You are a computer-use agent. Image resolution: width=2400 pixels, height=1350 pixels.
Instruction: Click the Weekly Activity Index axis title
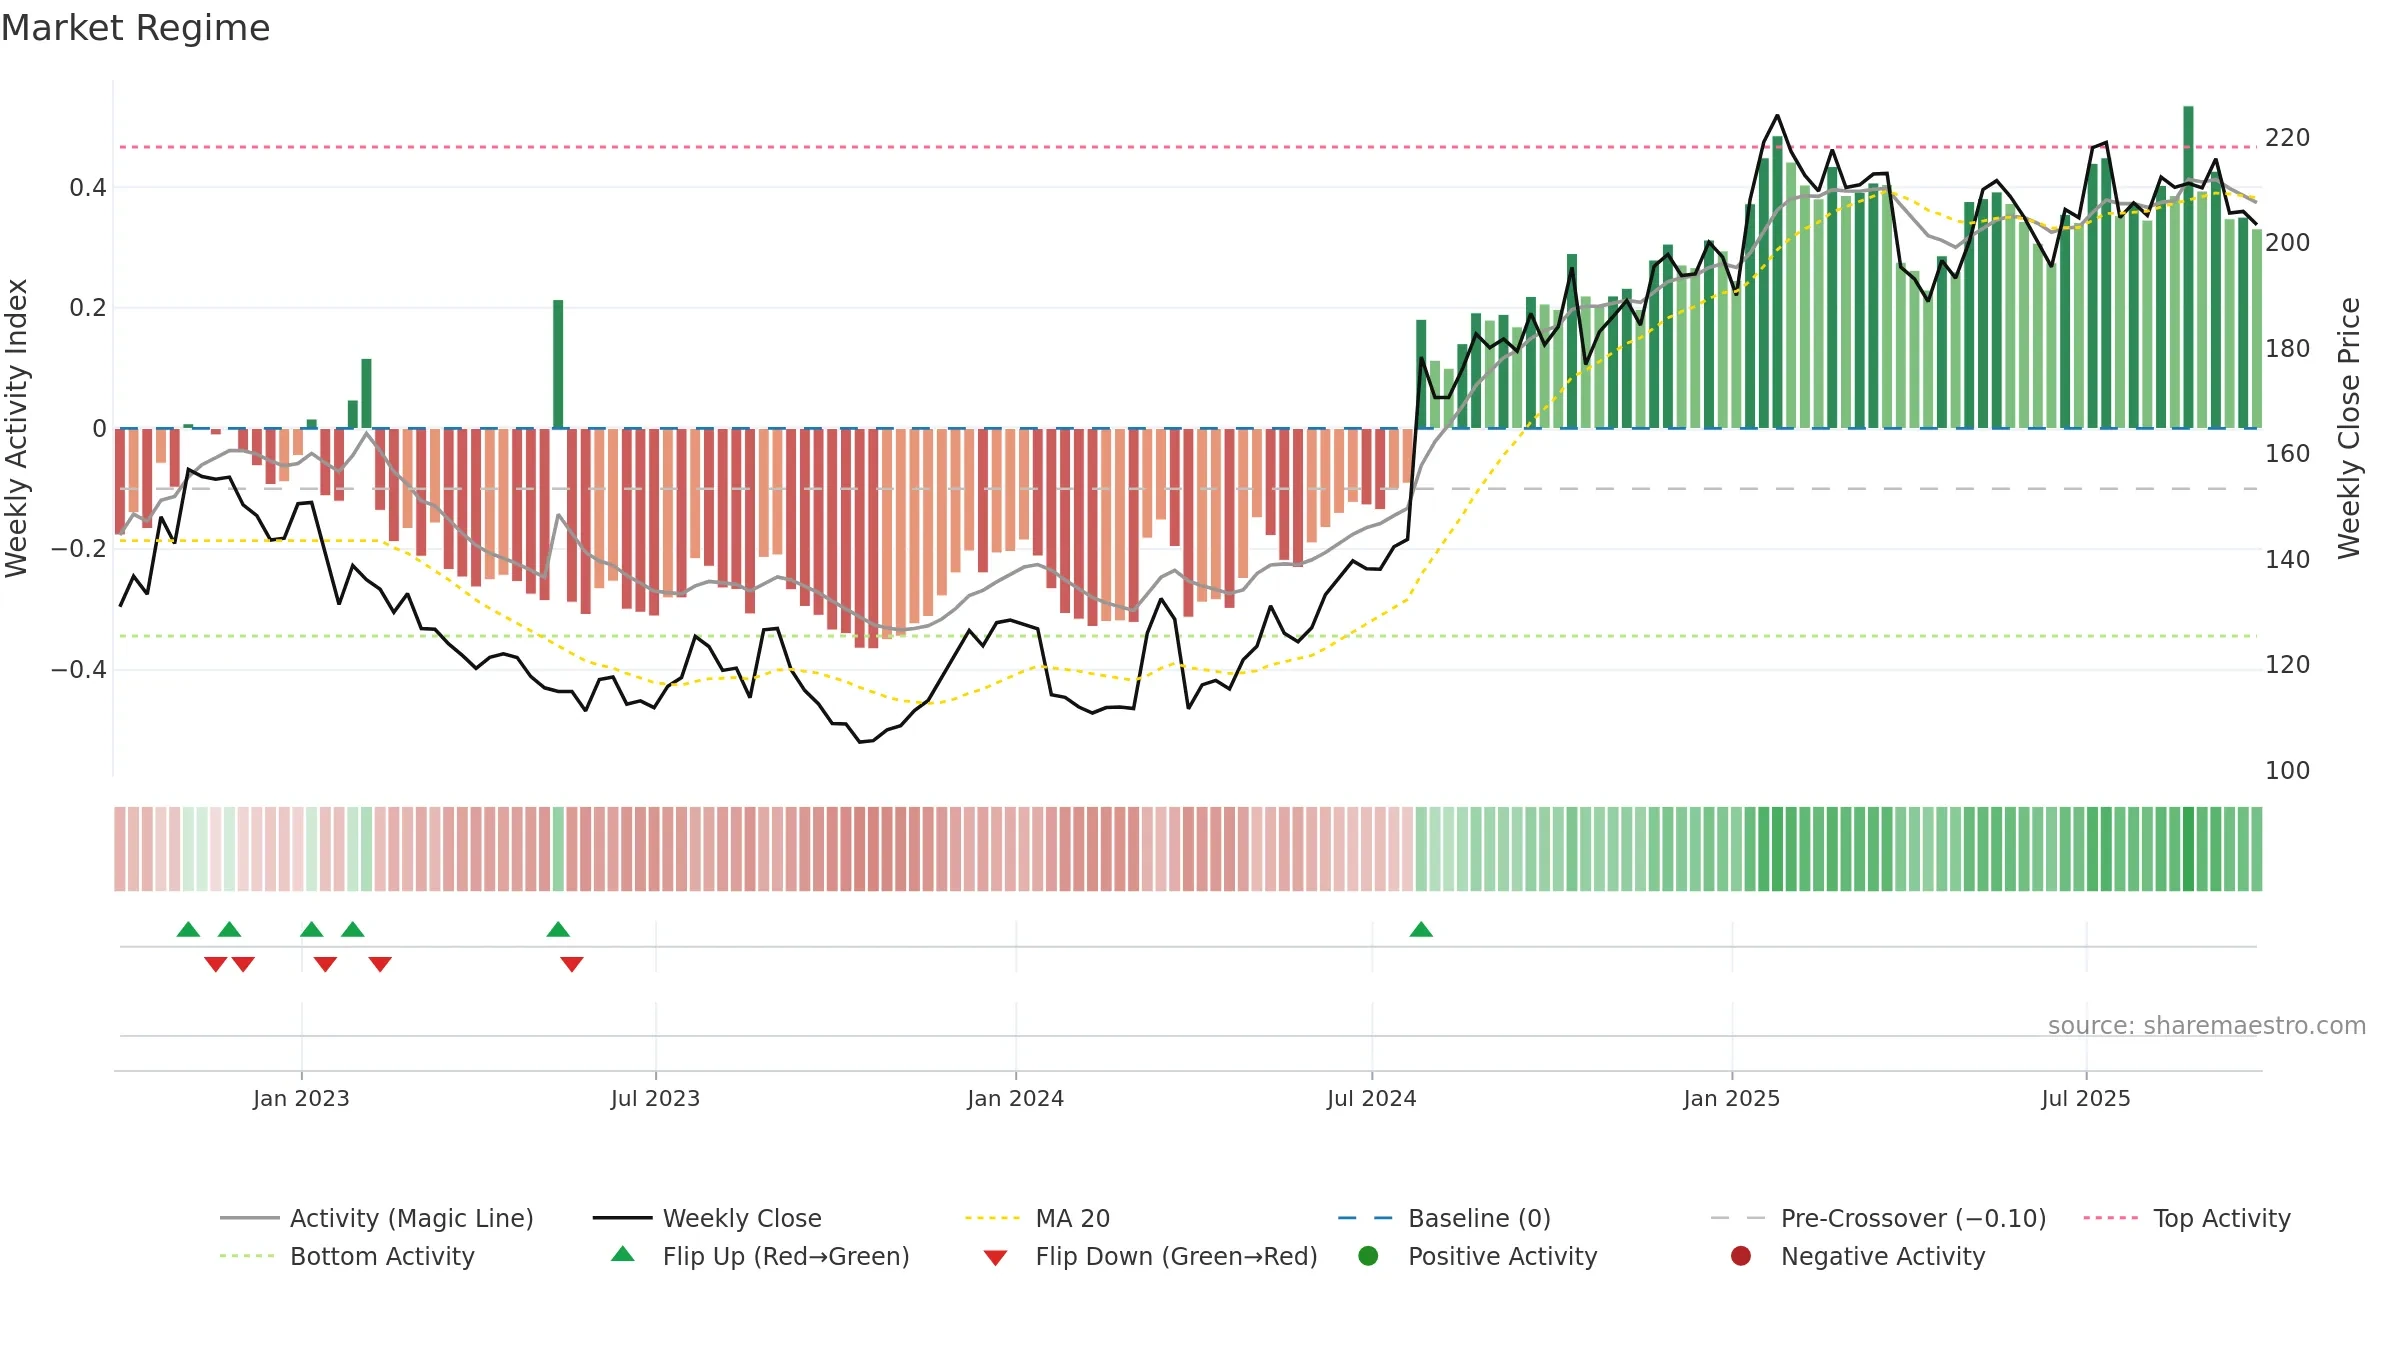tap(17, 428)
